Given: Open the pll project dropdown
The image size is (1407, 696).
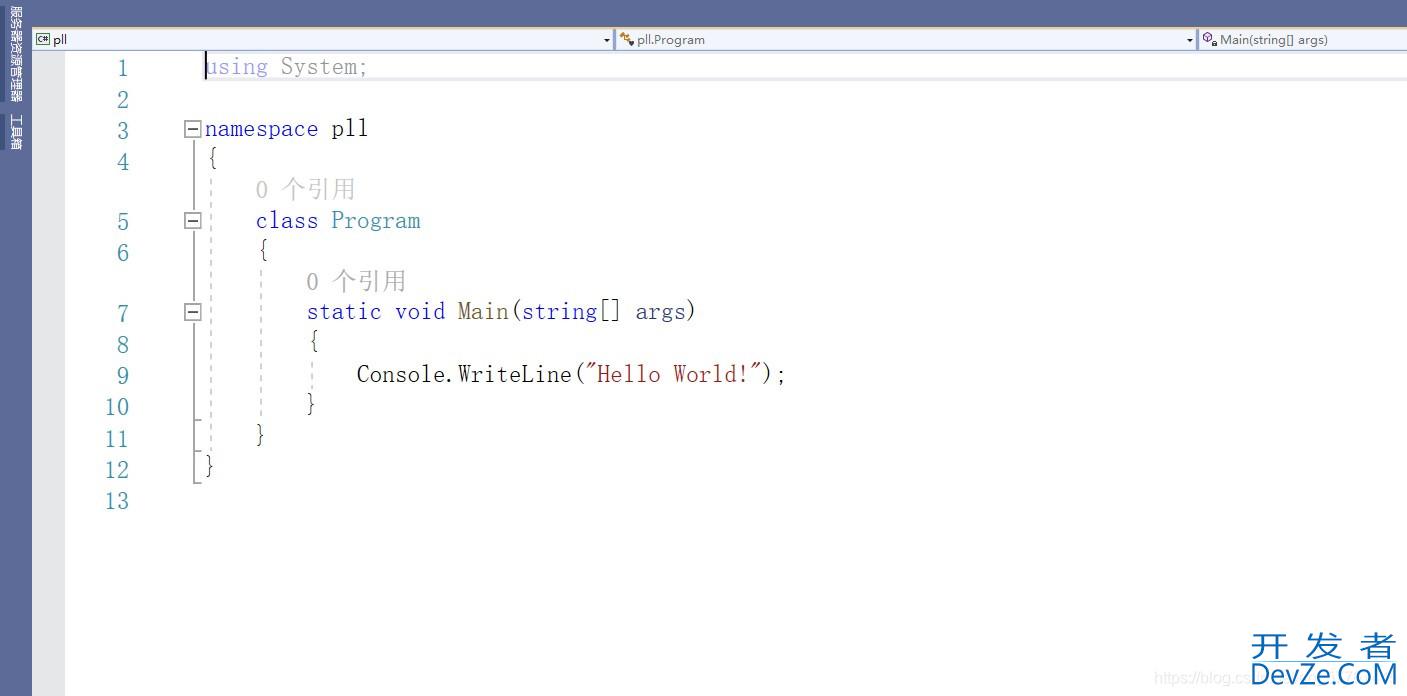Looking at the screenshot, I should coord(323,39).
